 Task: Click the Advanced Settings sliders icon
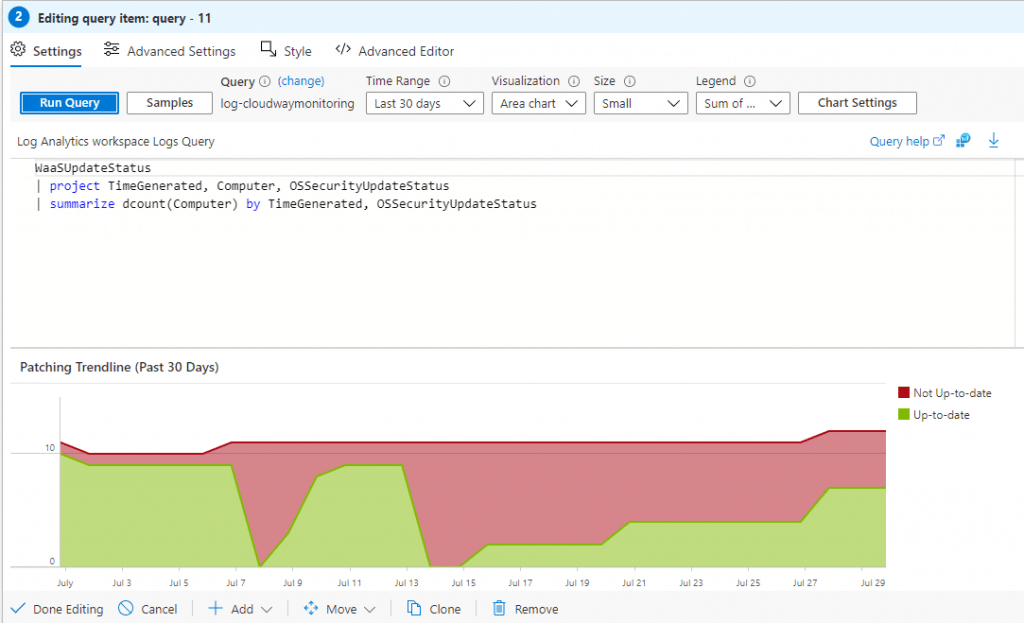[x=112, y=50]
